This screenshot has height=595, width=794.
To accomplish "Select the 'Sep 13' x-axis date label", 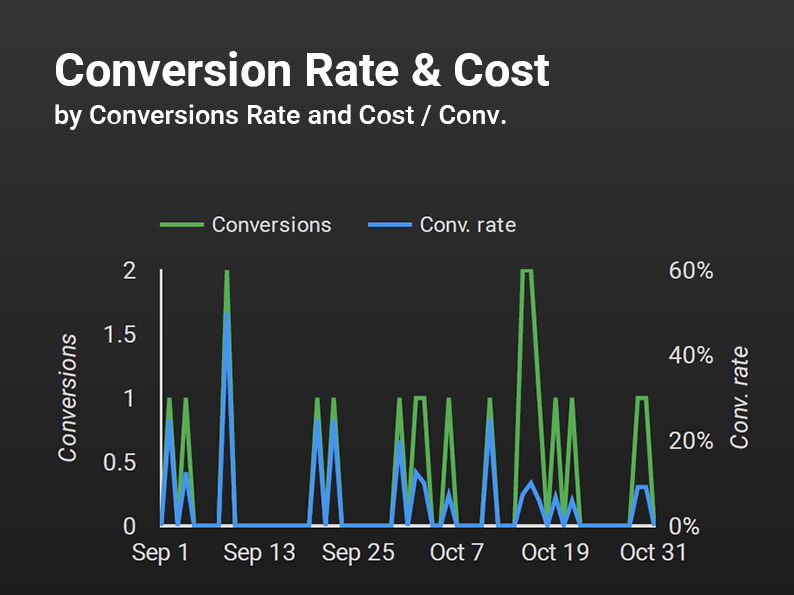I will tap(259, 553).
